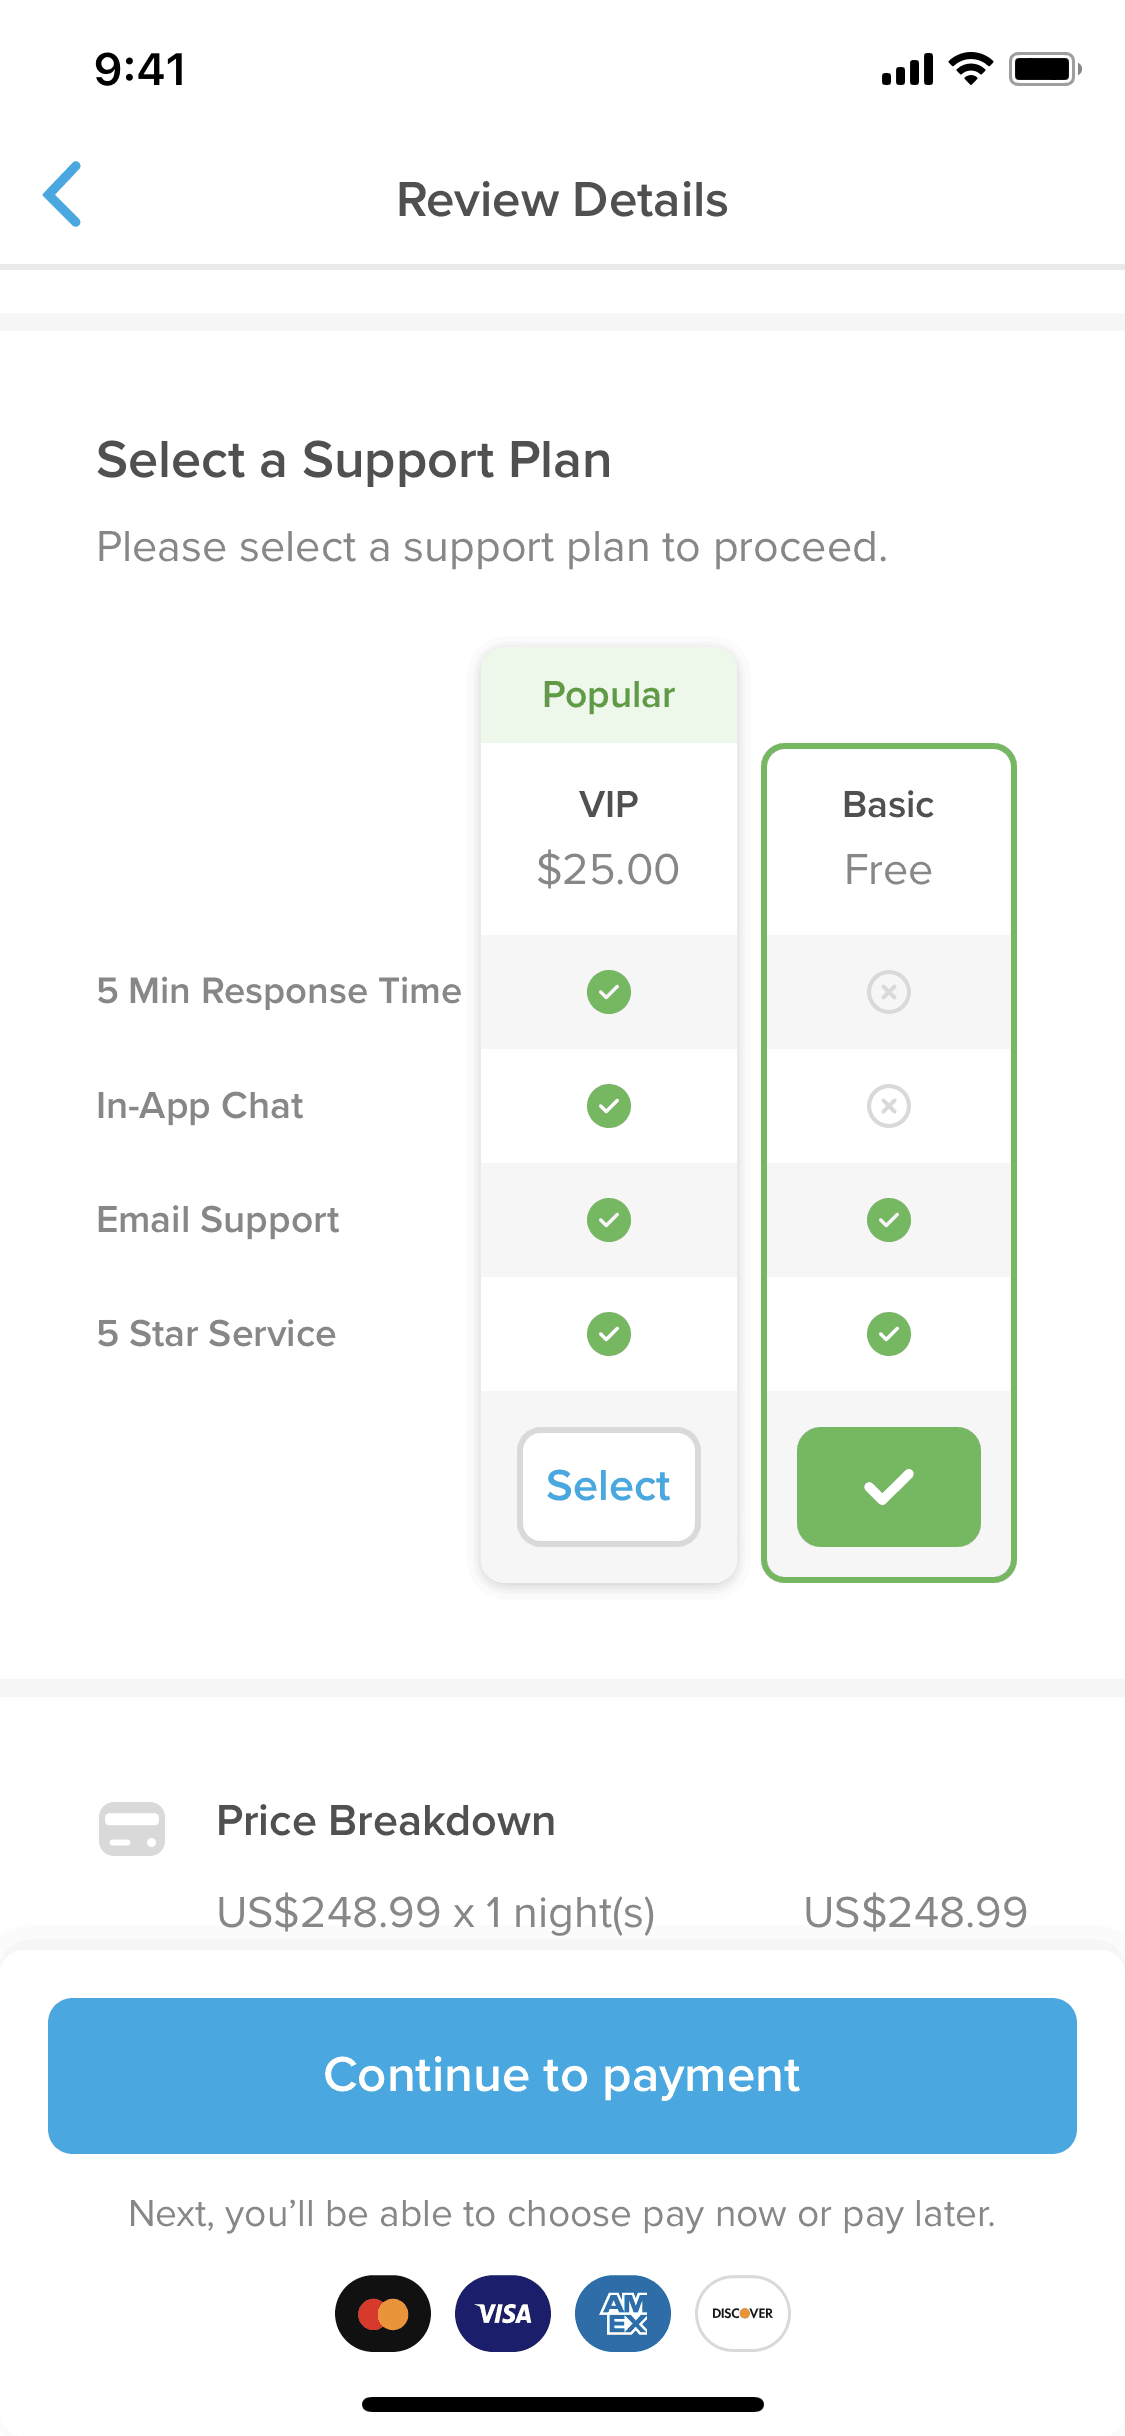Choose the Basic Free plan header
The width and height of the screenshot is (1125, 2436).
click(x=889, y=838)
